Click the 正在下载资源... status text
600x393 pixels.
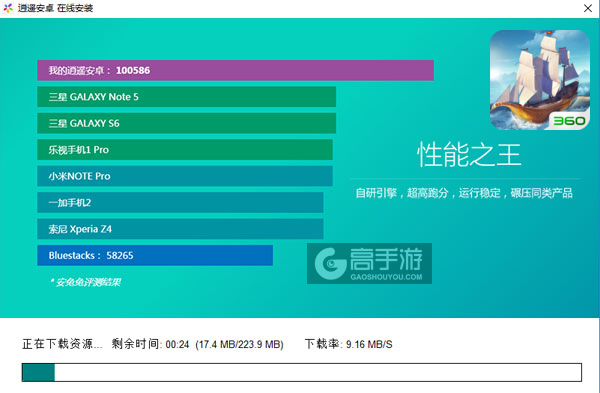point(62,344)
